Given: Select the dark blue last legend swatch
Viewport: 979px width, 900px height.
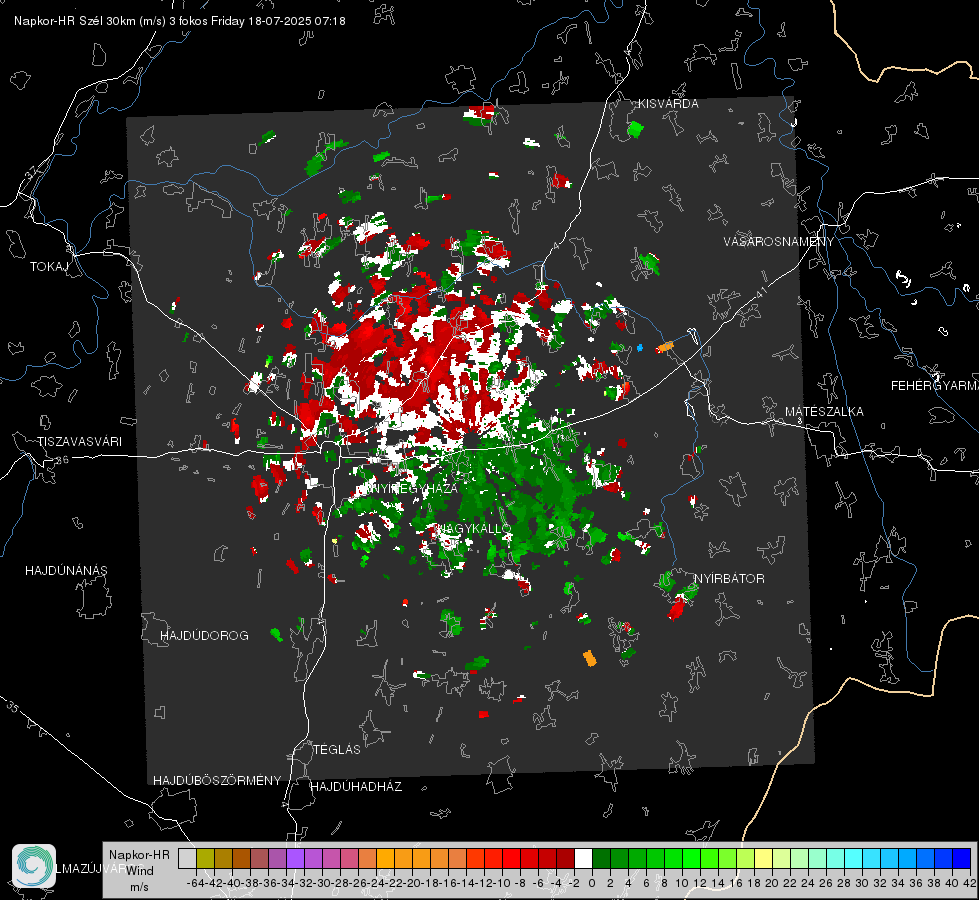Looking at the screenshot, I should [x=962, y=858].
